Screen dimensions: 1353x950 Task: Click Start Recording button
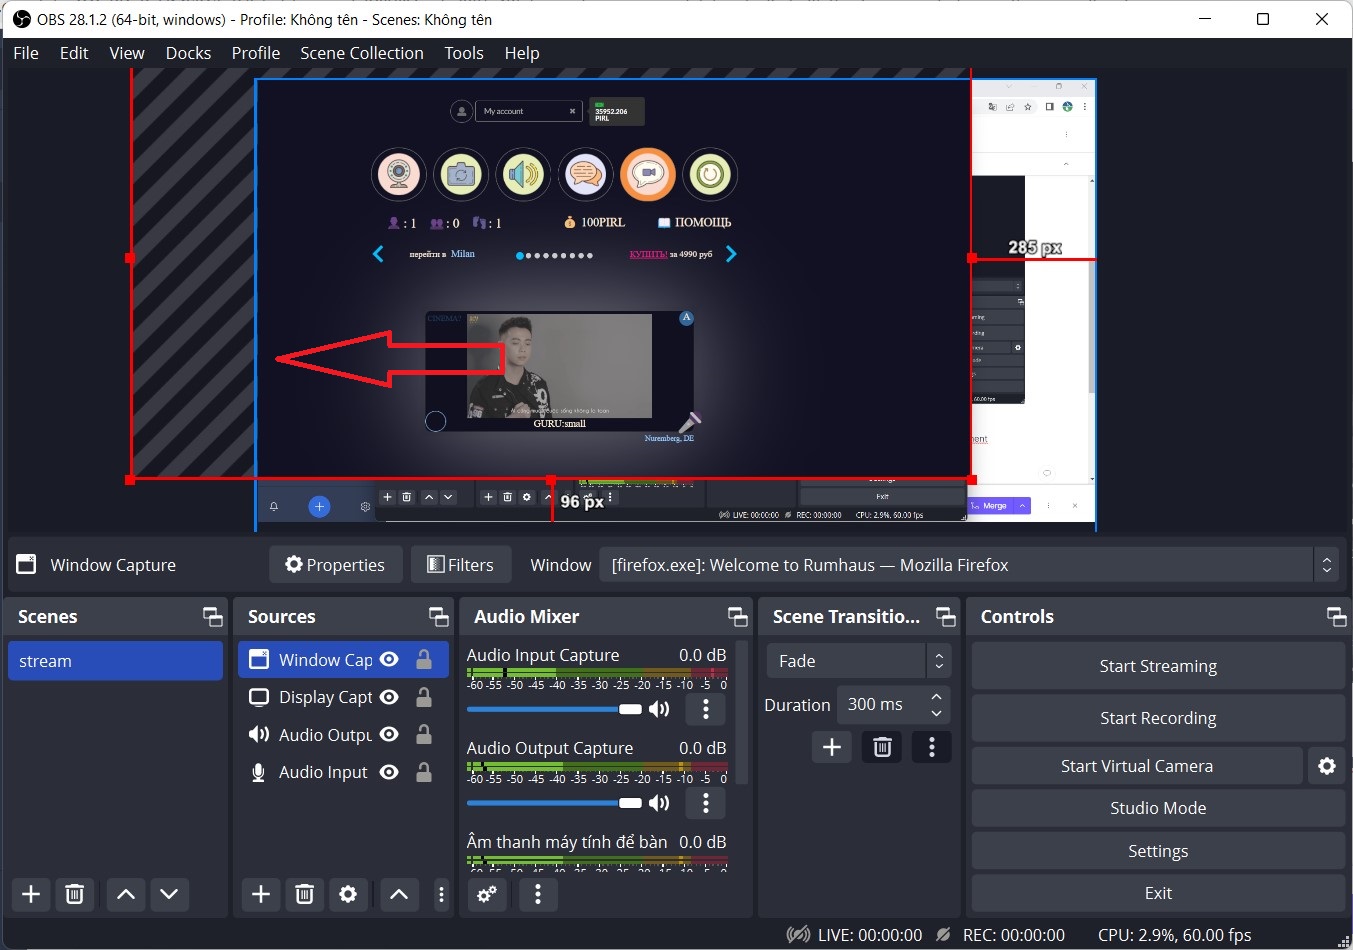[1157, 718]
